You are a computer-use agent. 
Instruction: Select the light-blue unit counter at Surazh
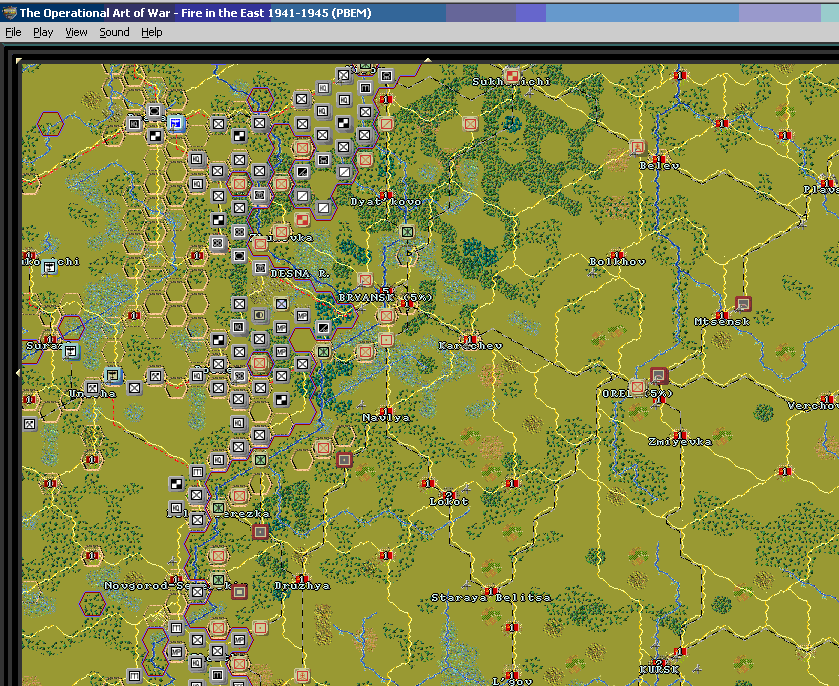[70, 351]
